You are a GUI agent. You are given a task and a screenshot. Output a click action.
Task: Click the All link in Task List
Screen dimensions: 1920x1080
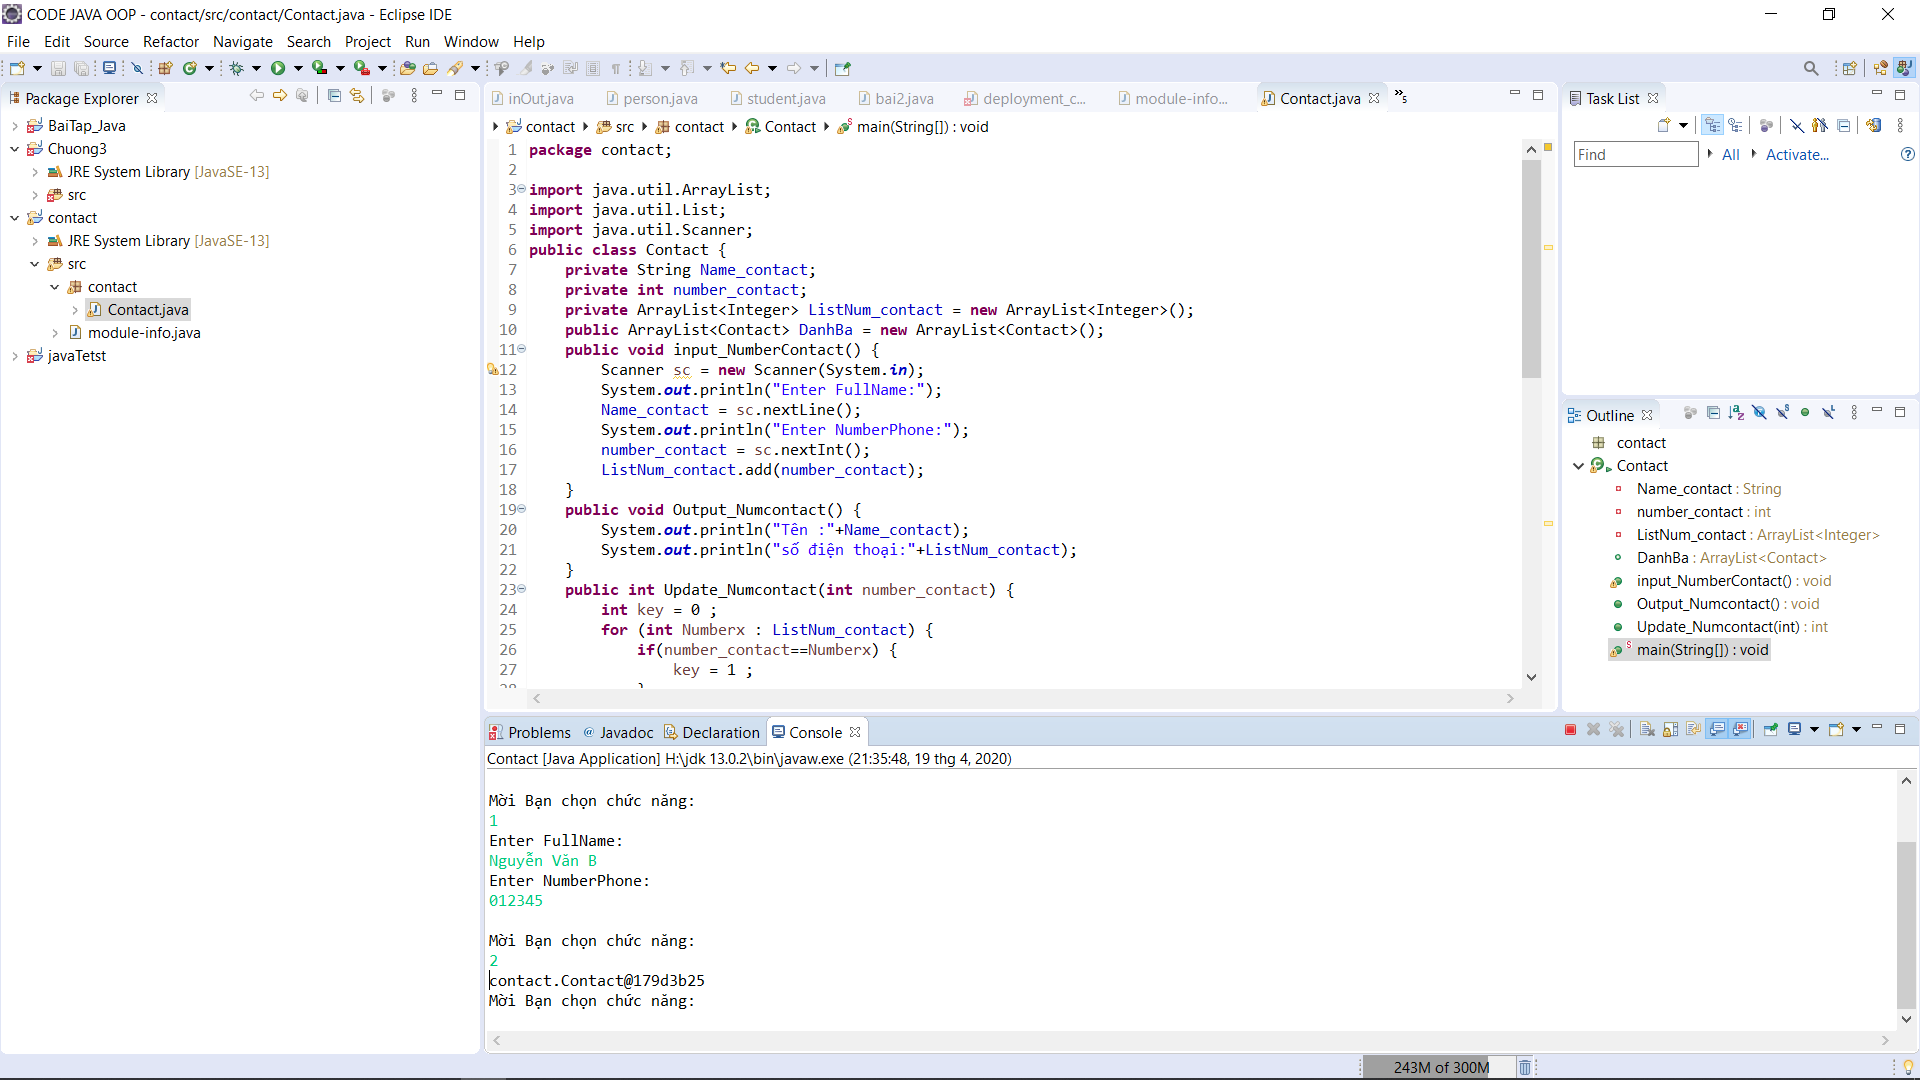coord(1730,154)
